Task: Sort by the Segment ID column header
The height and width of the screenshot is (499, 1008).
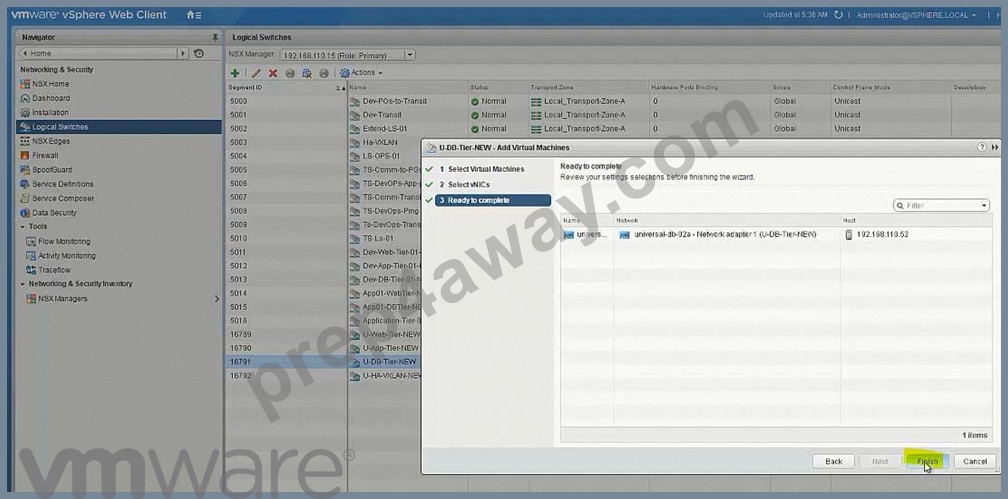Action: (287, 87)
